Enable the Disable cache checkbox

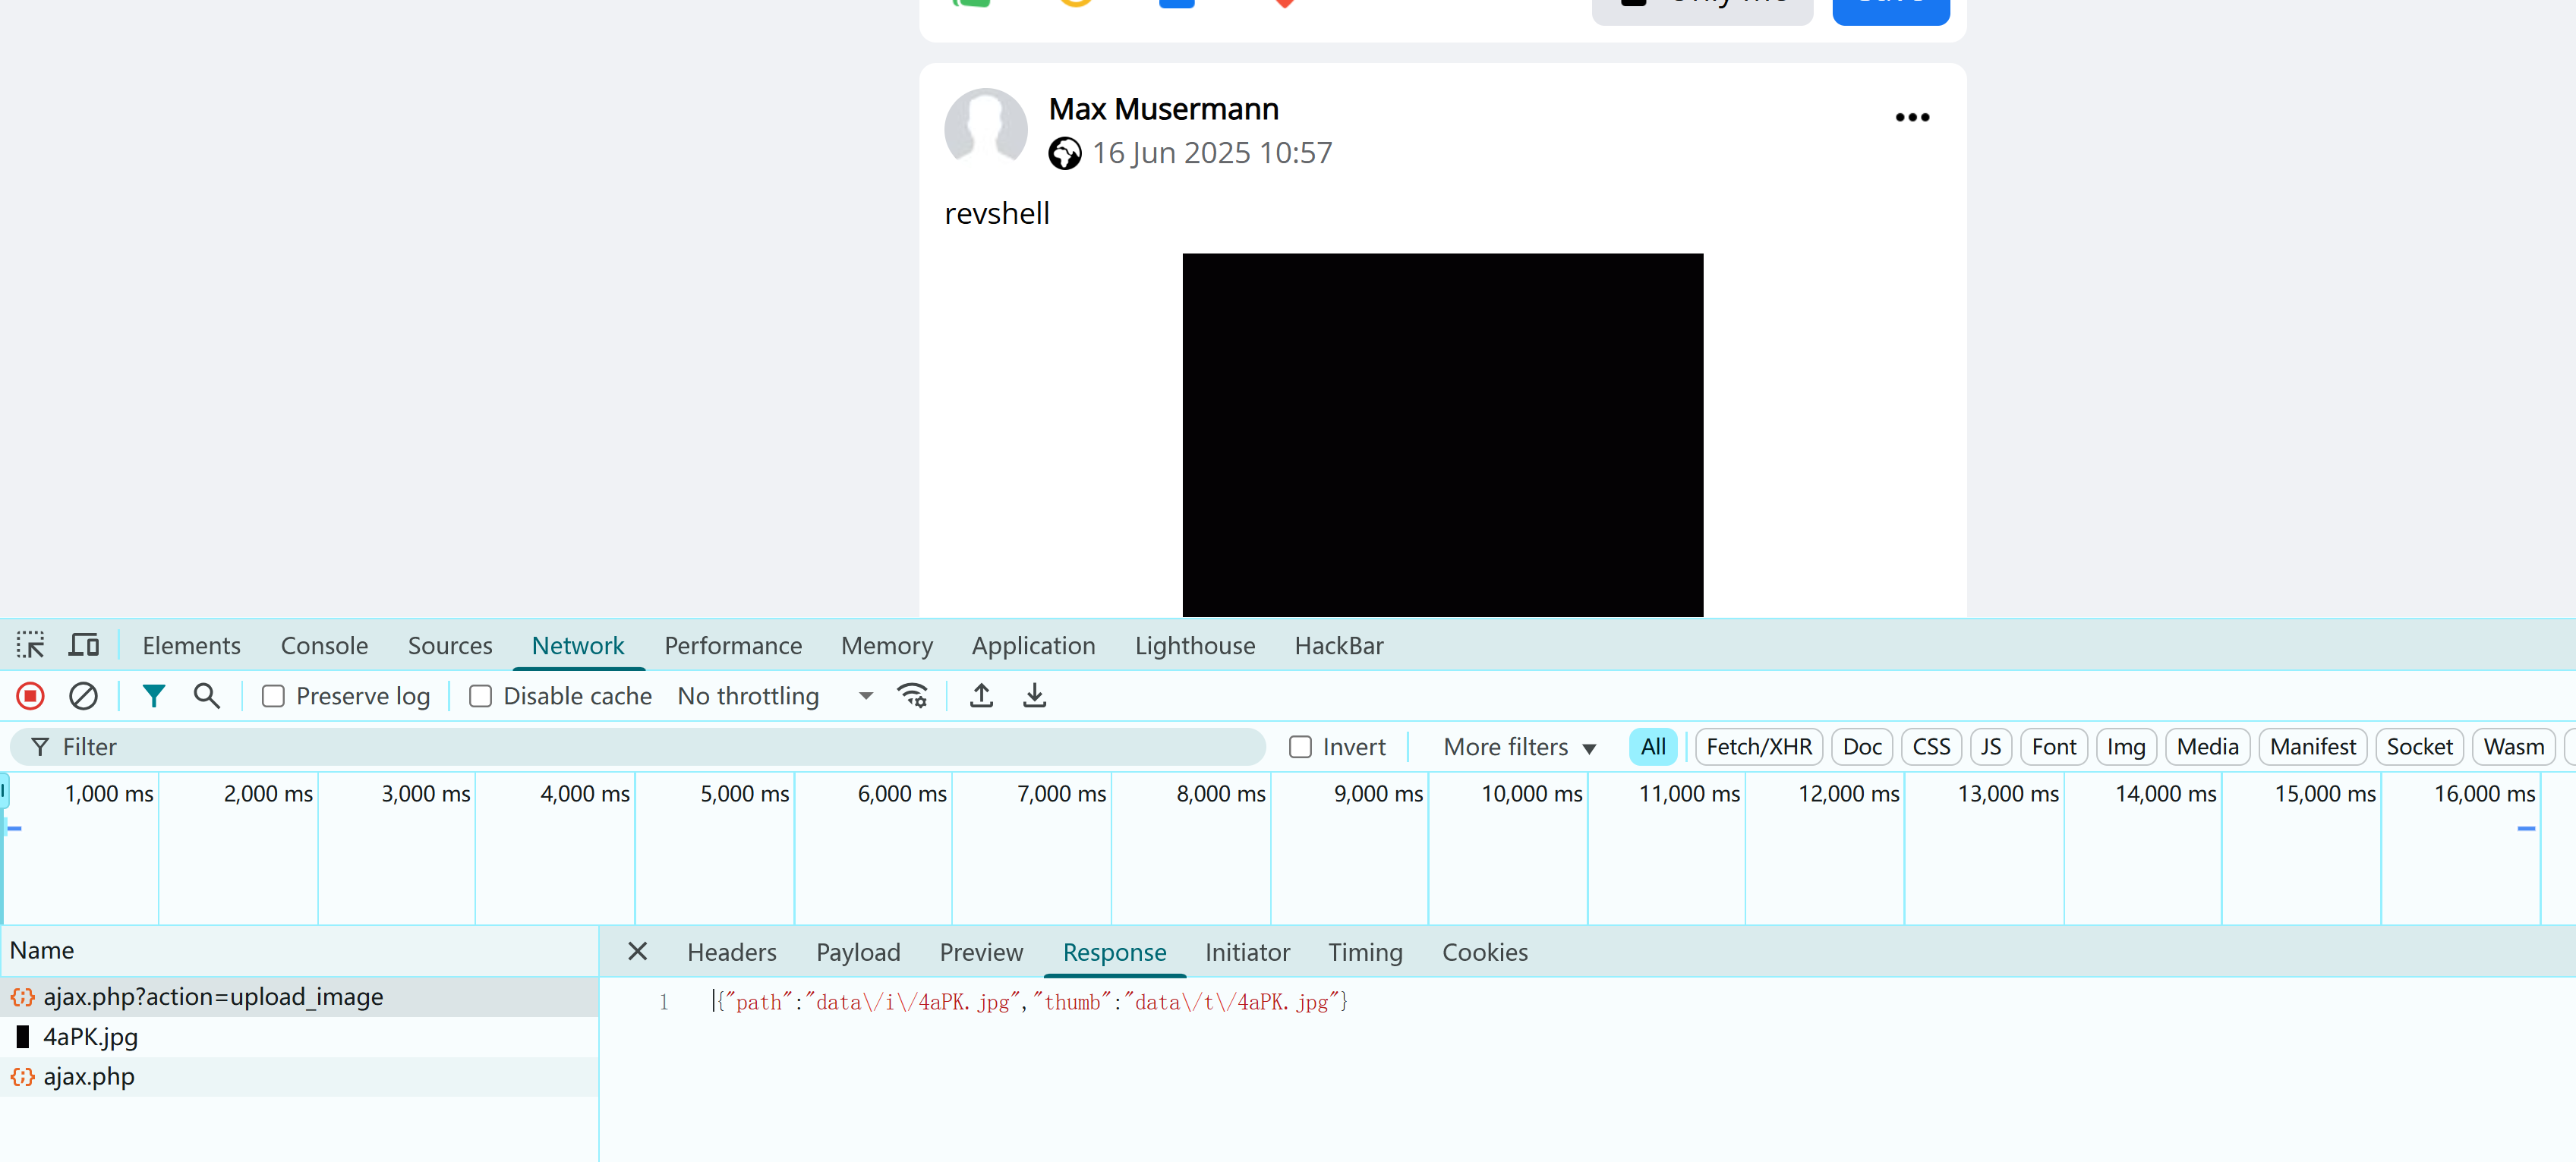[480, 696]
